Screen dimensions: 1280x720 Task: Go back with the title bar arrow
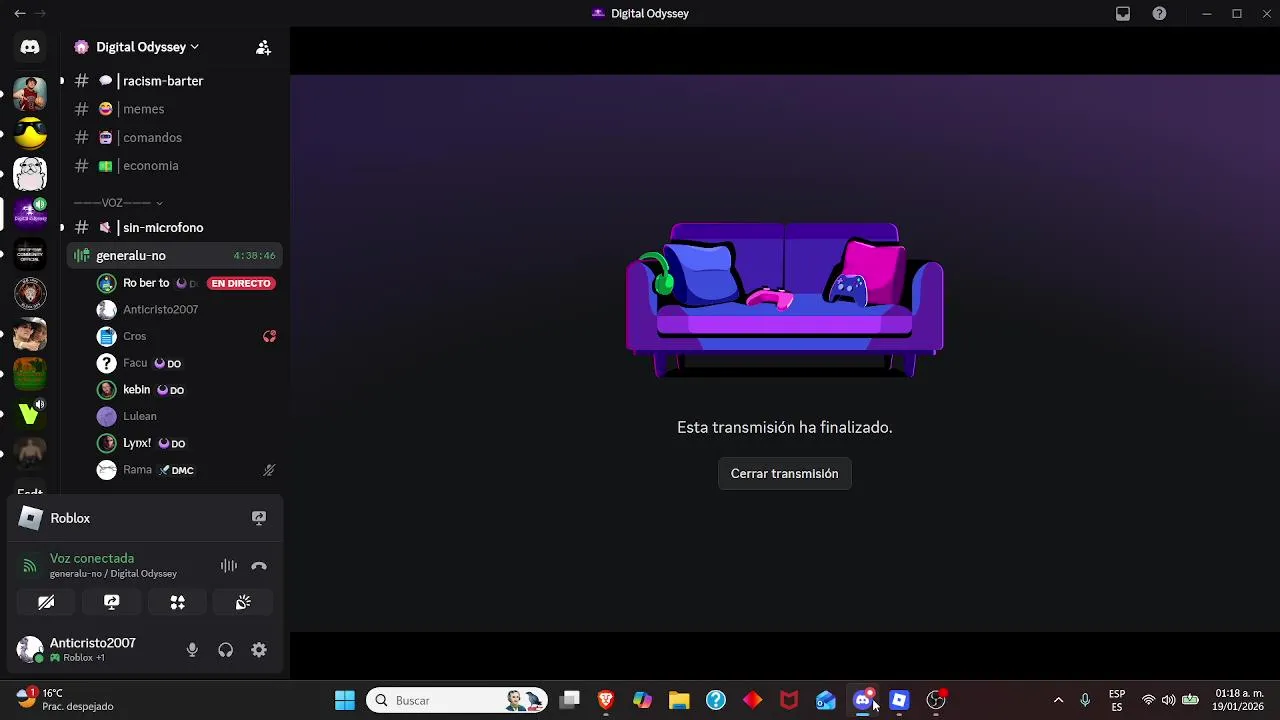(19, 14)
